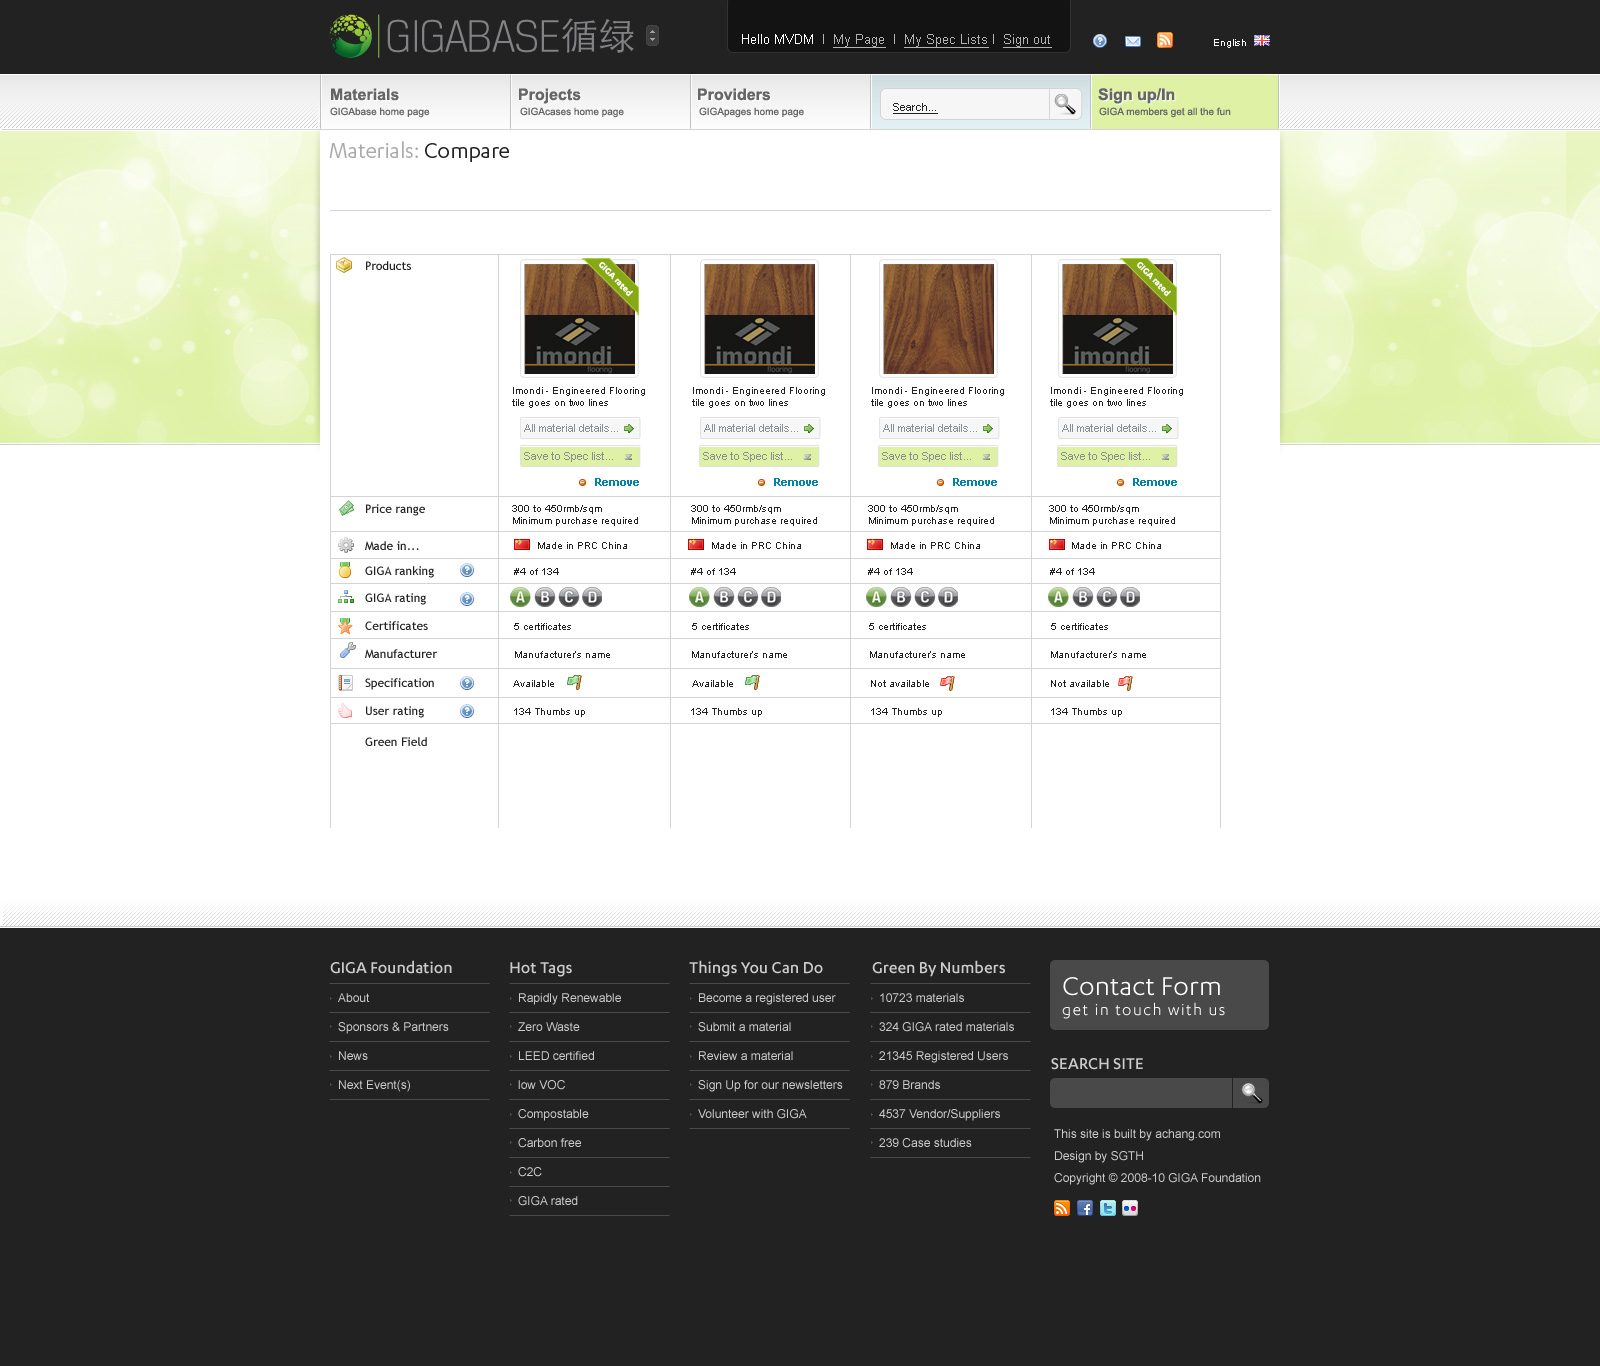
Task: Open All material details for third product
Action: (x=939, y=428)
